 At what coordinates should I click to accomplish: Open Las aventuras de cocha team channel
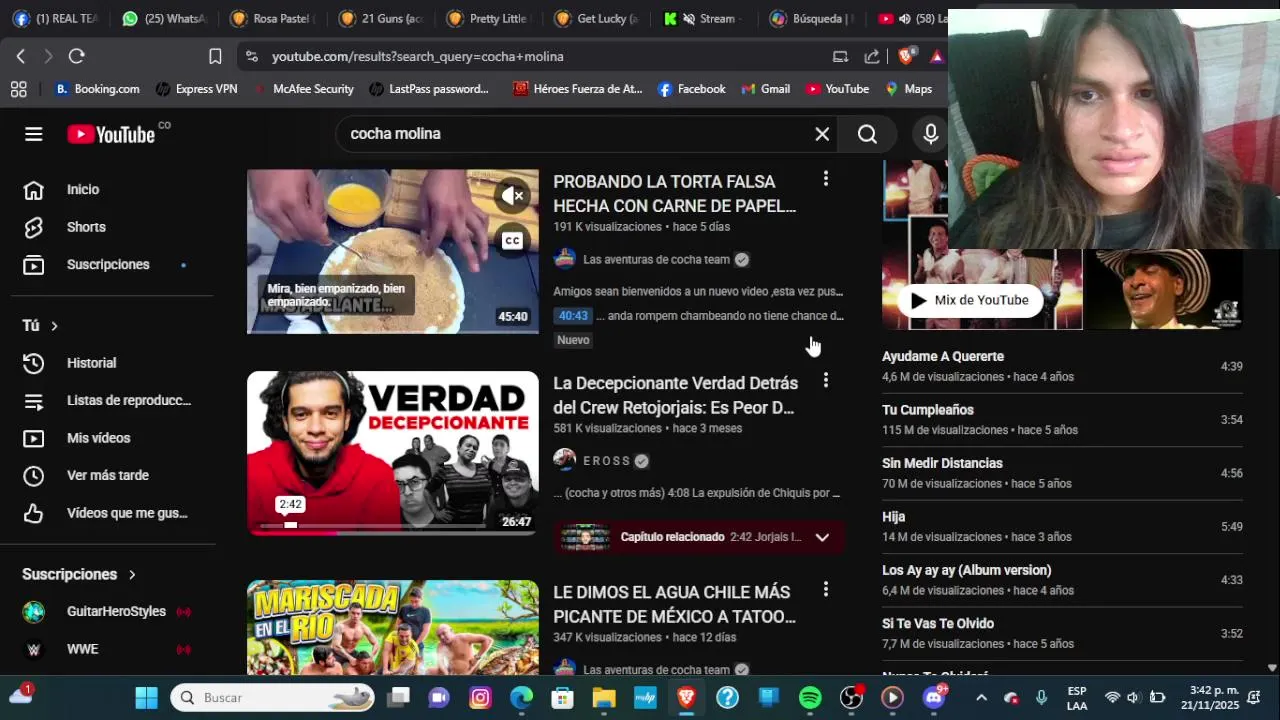tap(656, 259)
